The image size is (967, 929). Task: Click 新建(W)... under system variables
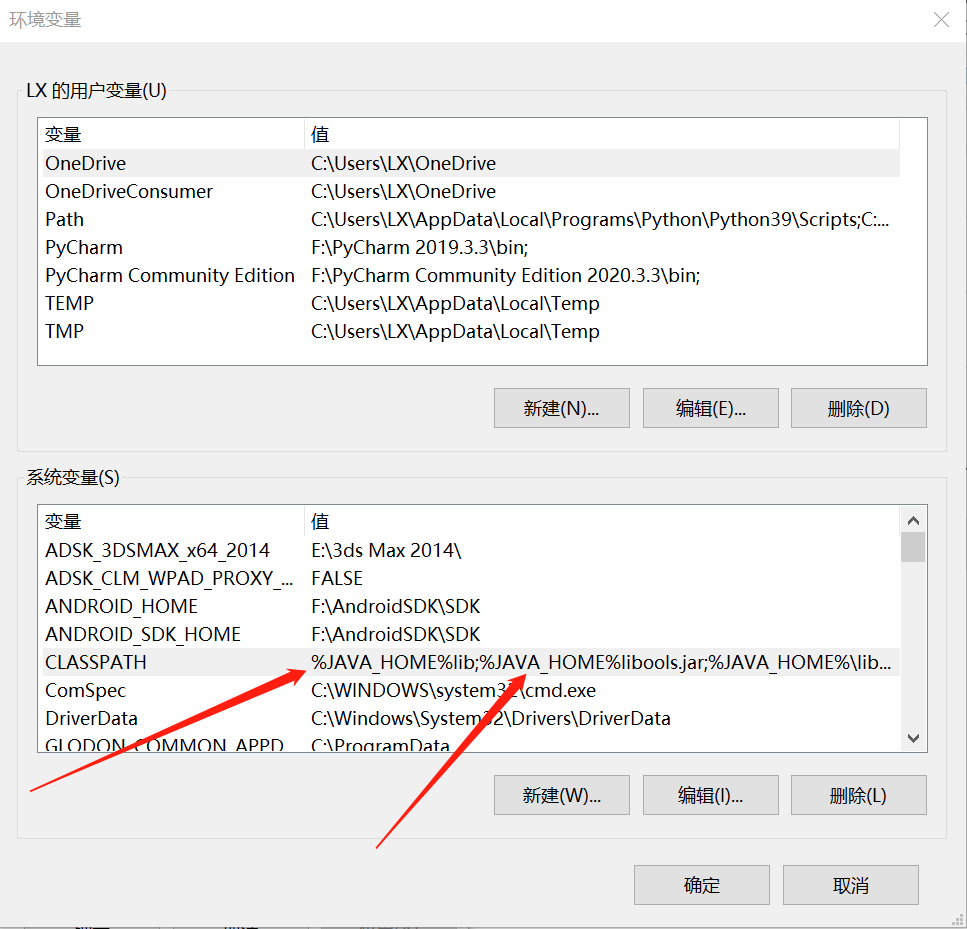[561, 795]
